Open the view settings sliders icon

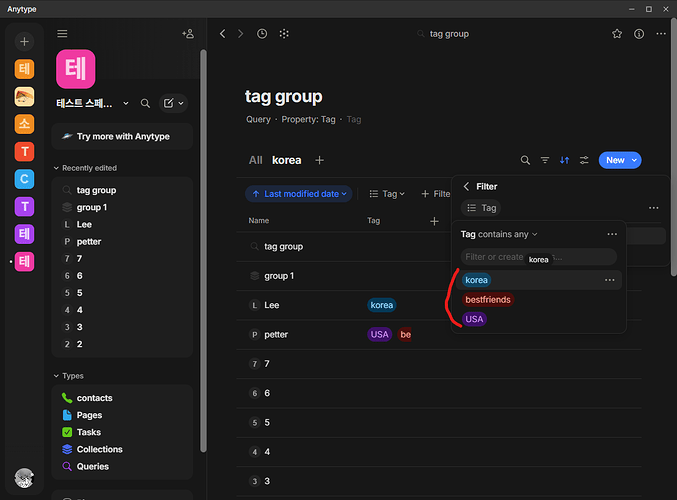[584, 160]
